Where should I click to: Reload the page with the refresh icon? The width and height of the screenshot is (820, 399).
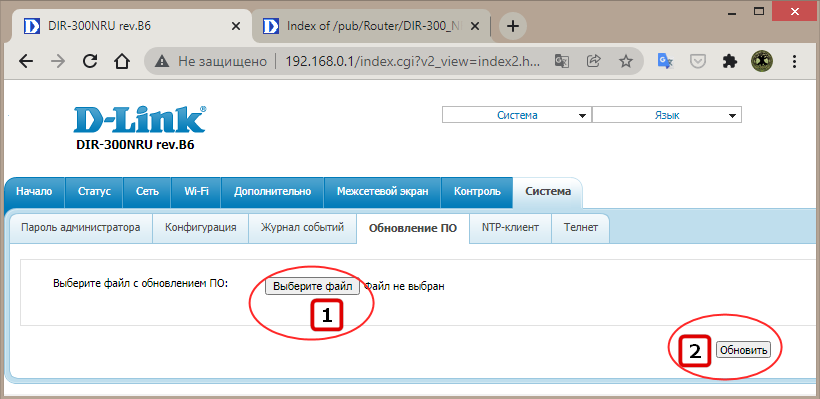click(x=90, y=62)
